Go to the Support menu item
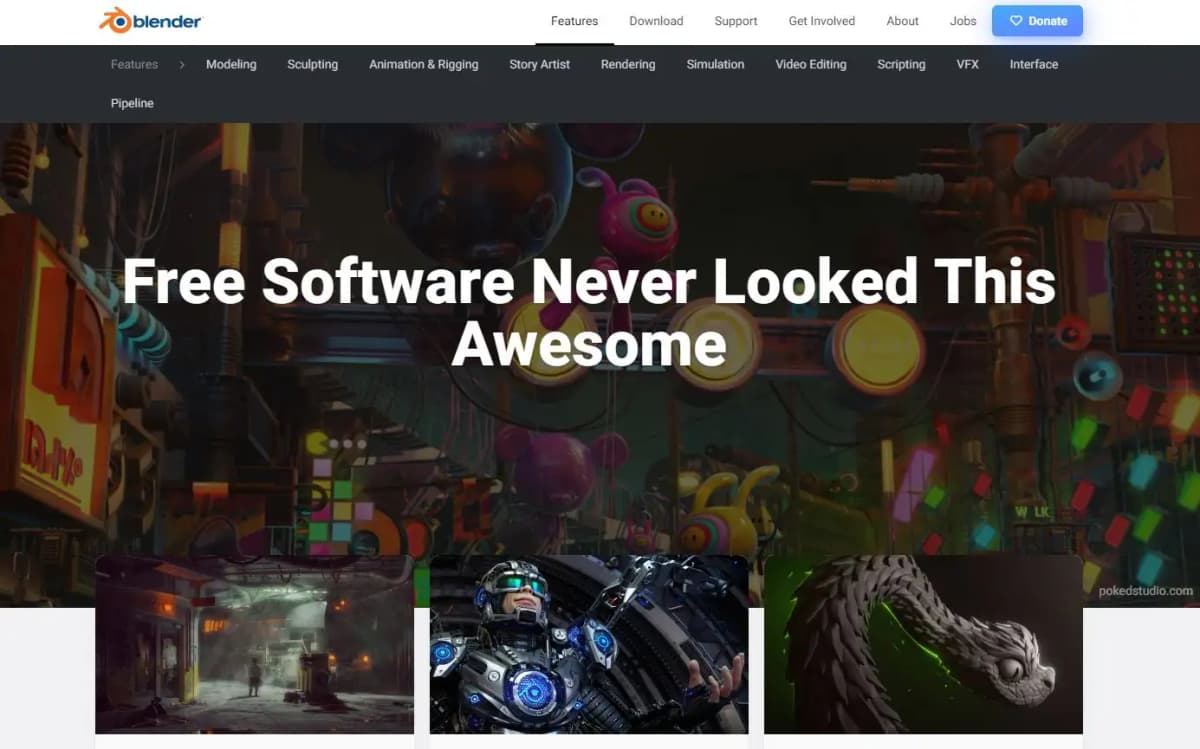 [x=736, y=21]
